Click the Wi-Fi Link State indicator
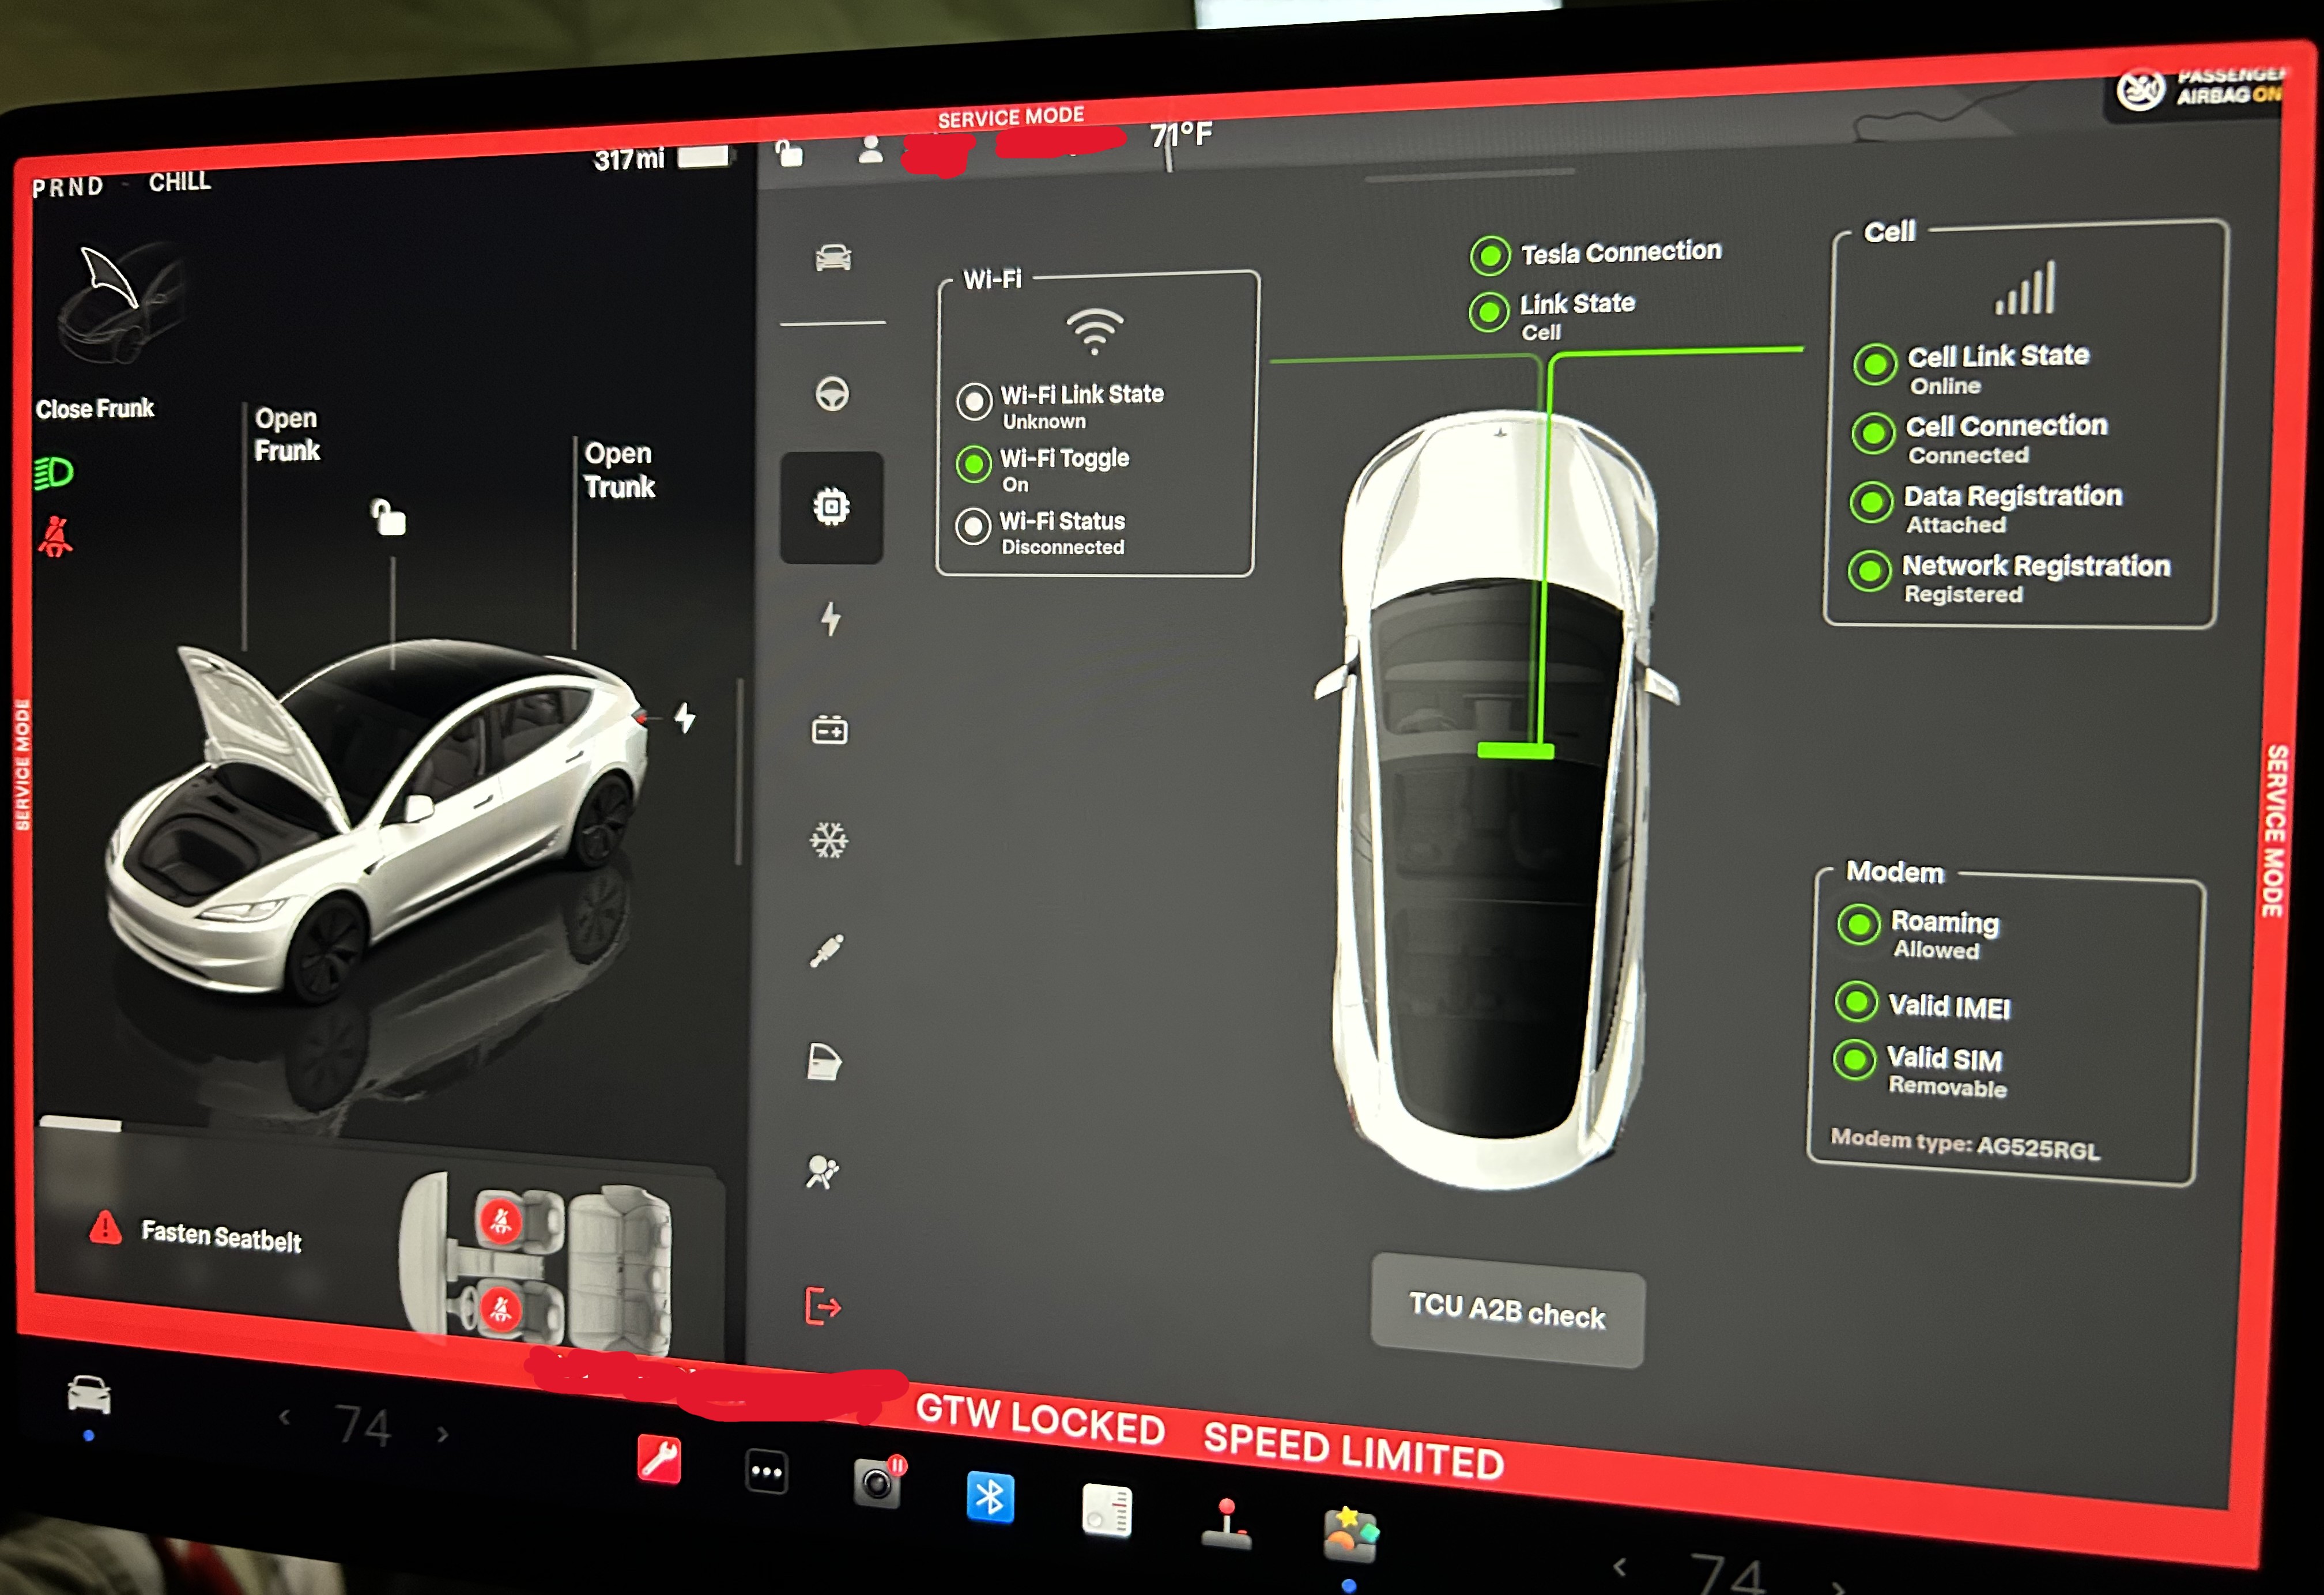The image size is (2324, 1595). pyautogui.click(x=974, y=401)
